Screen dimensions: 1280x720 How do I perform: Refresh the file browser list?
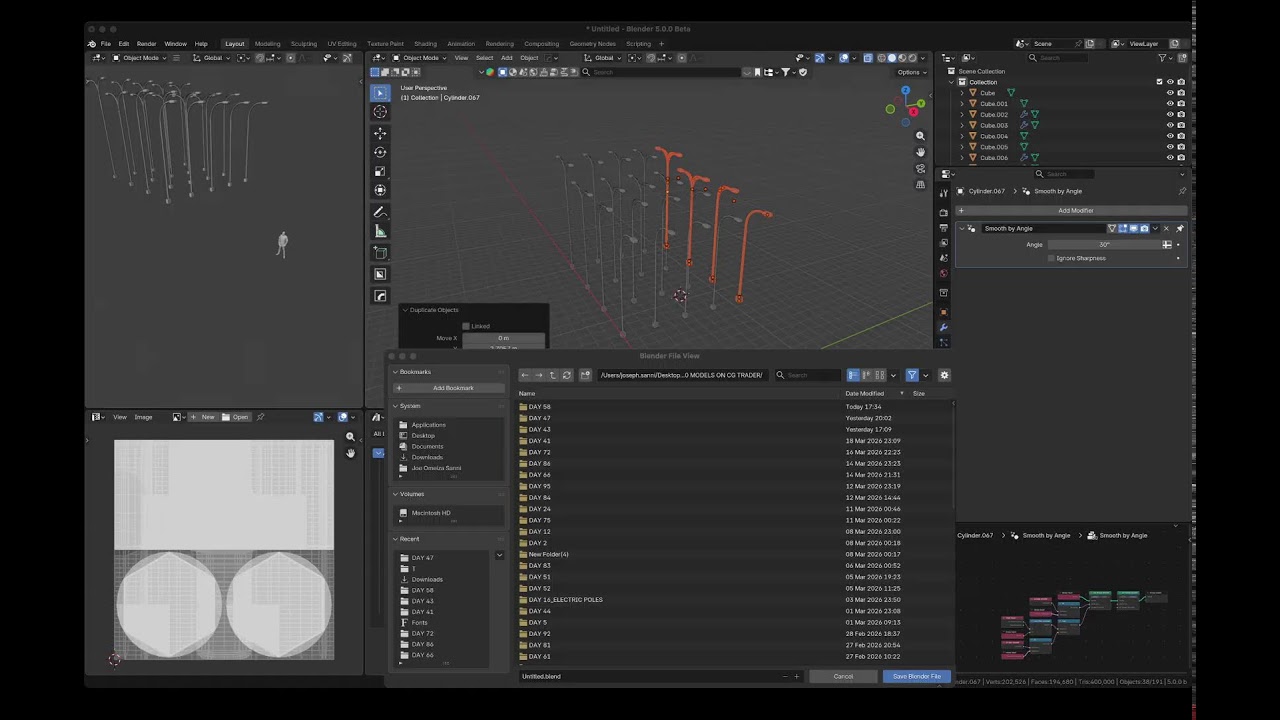pyautogui.click(x=567, y=375)
